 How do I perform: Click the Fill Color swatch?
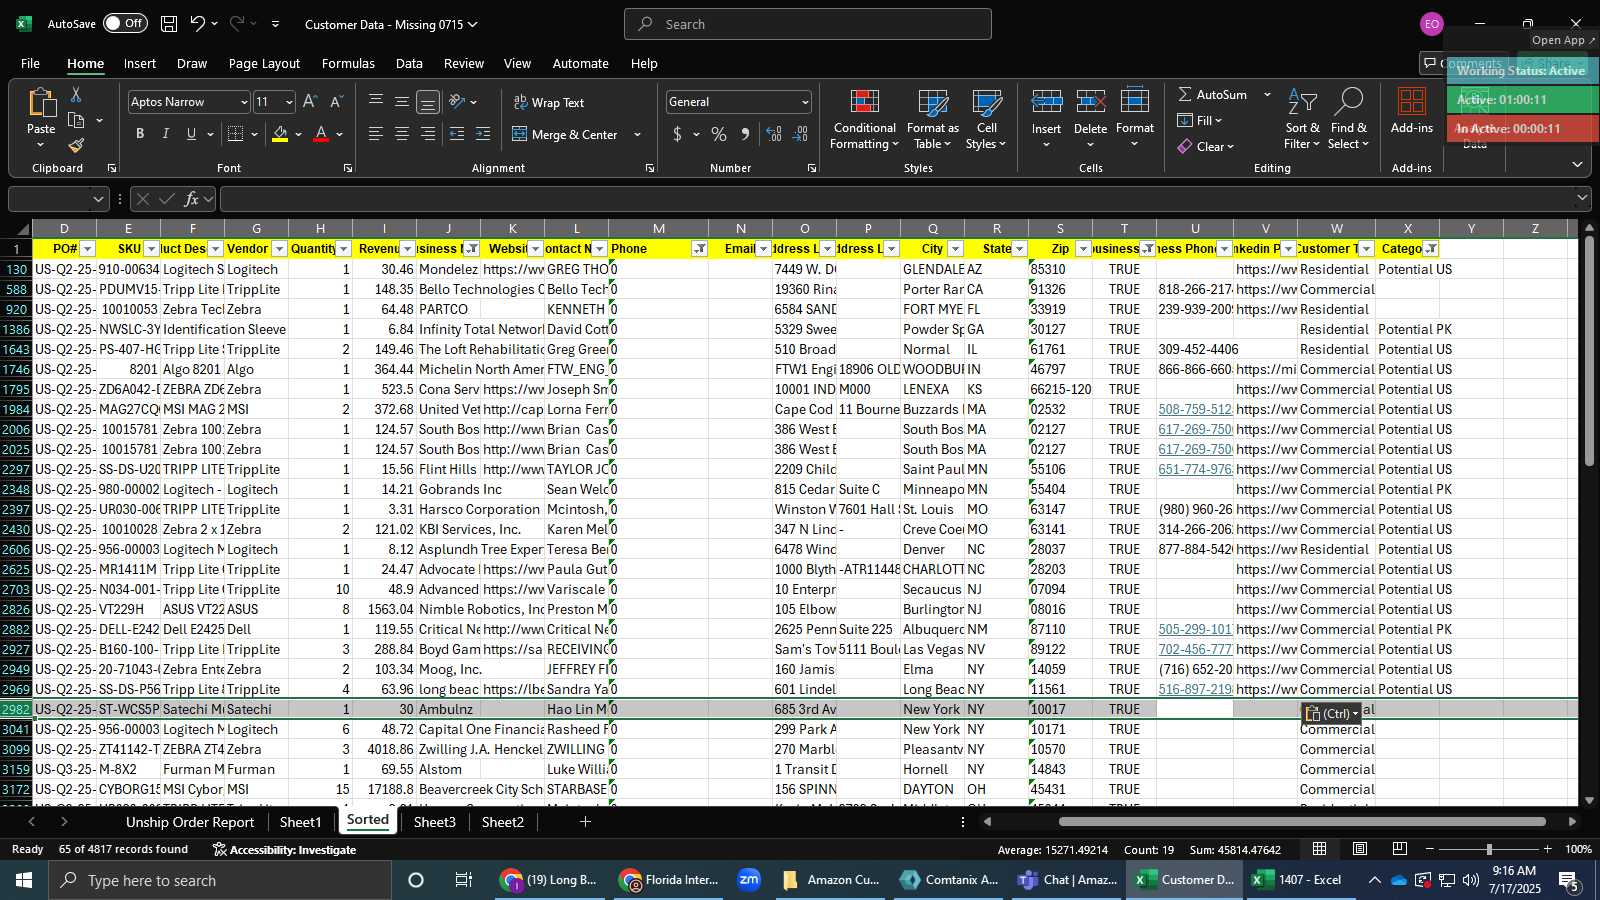click(x=280, y=134)
